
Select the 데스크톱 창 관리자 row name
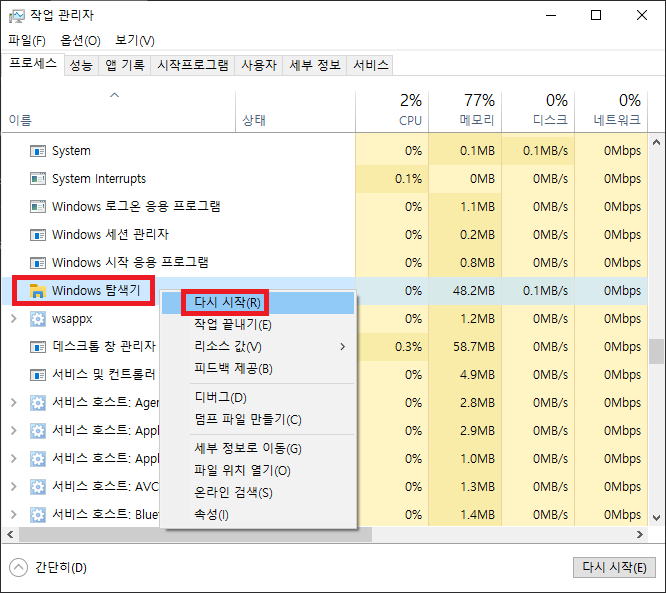(x=104, y=347)
